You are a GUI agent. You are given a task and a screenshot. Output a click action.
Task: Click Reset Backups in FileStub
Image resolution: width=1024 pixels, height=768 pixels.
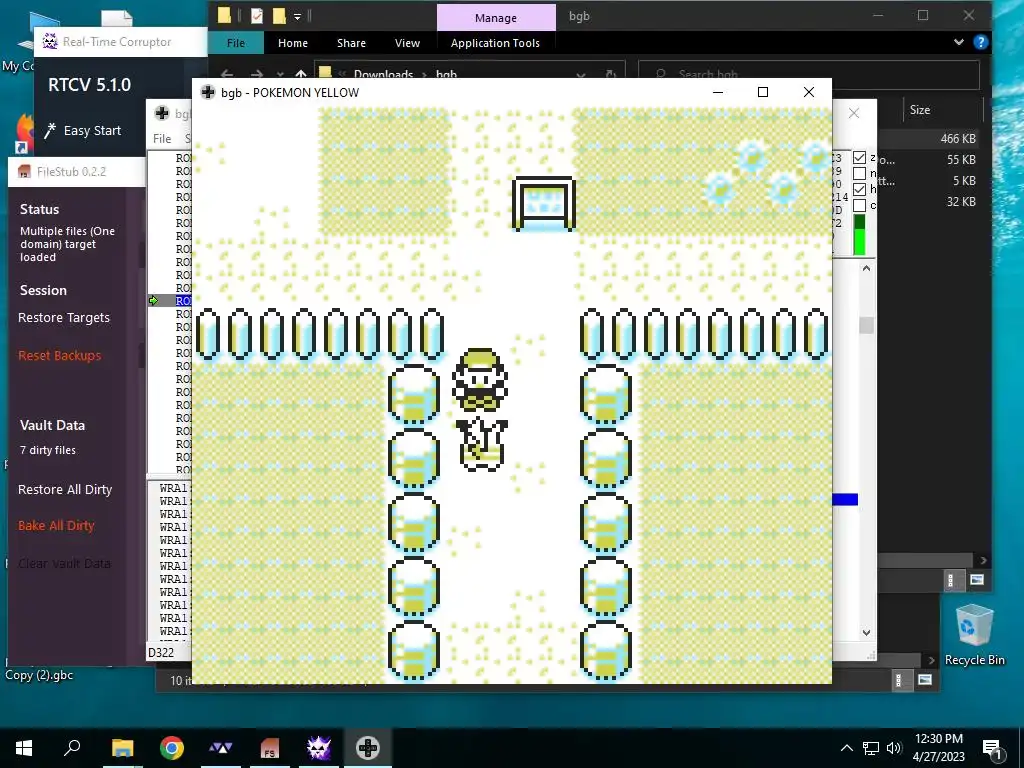point(59,355)
